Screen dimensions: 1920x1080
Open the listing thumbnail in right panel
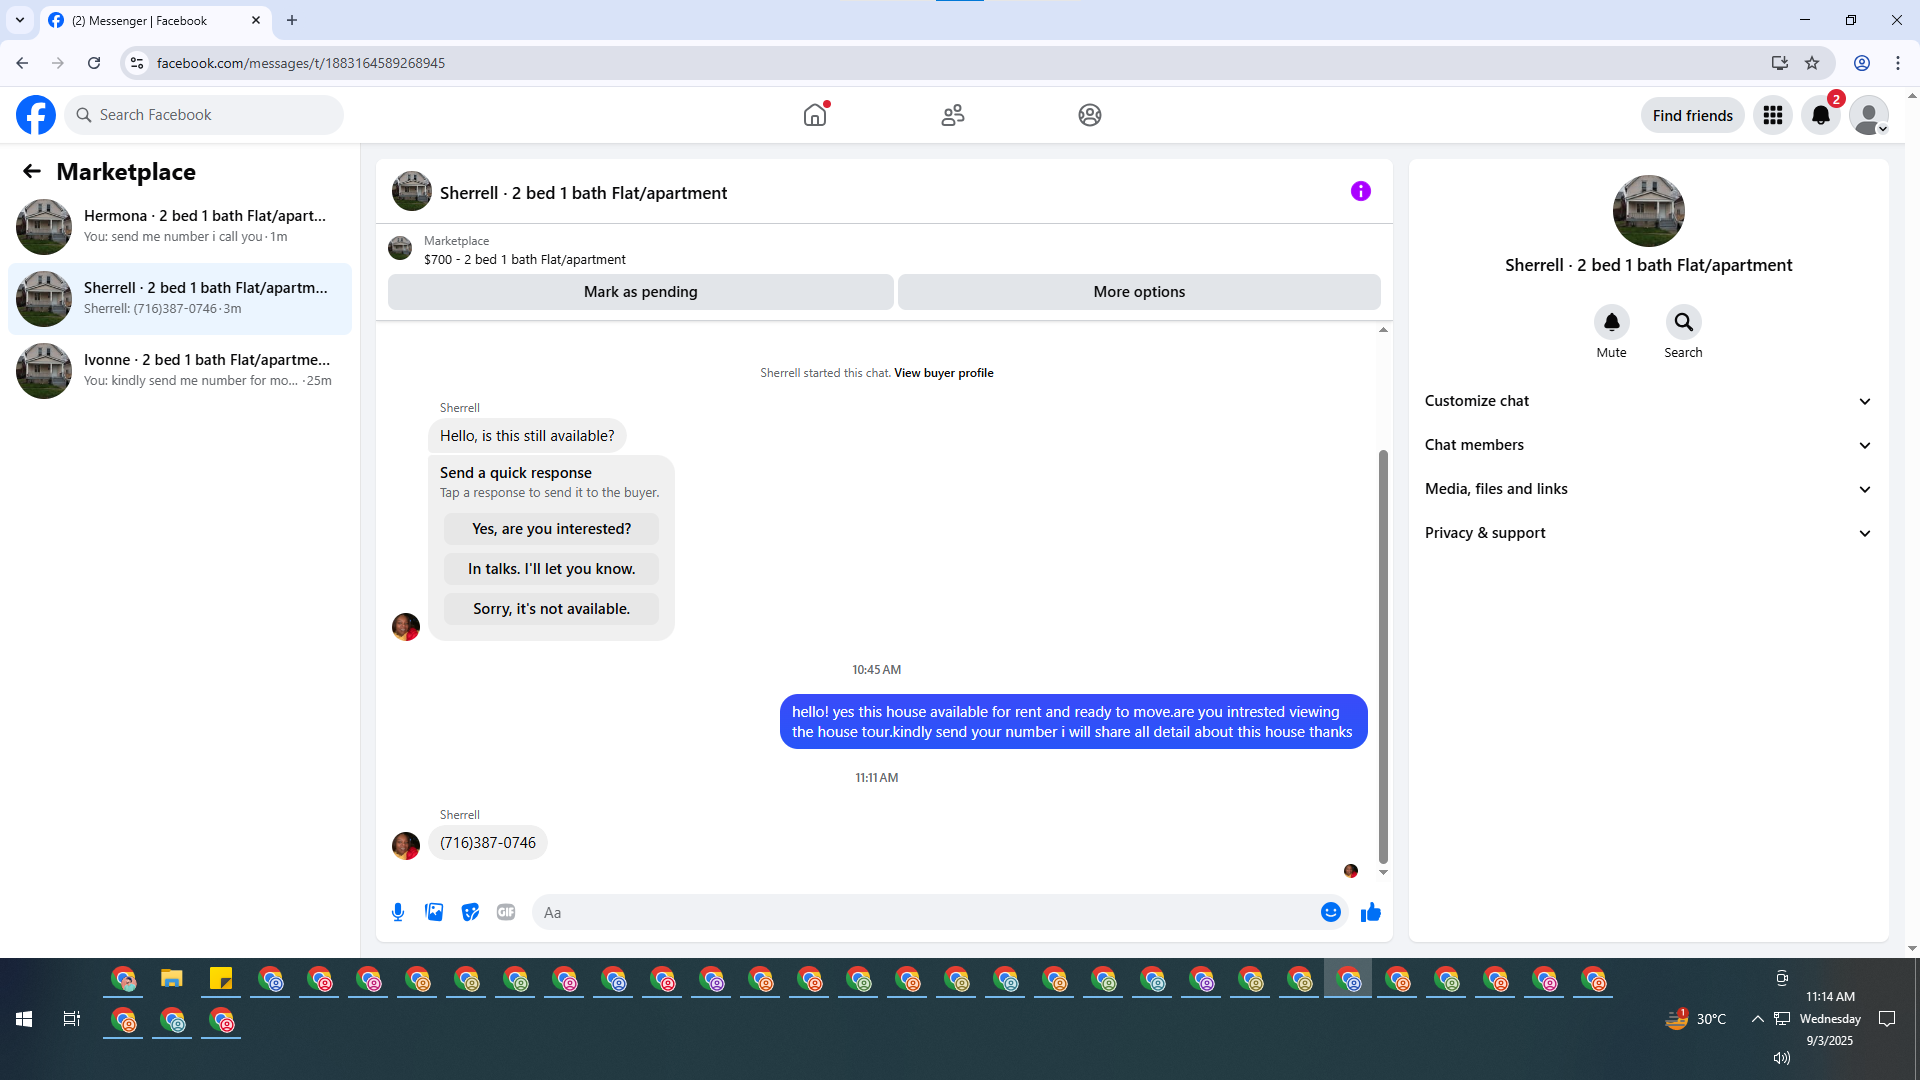pyautogui.click(x=1648, y=211)
